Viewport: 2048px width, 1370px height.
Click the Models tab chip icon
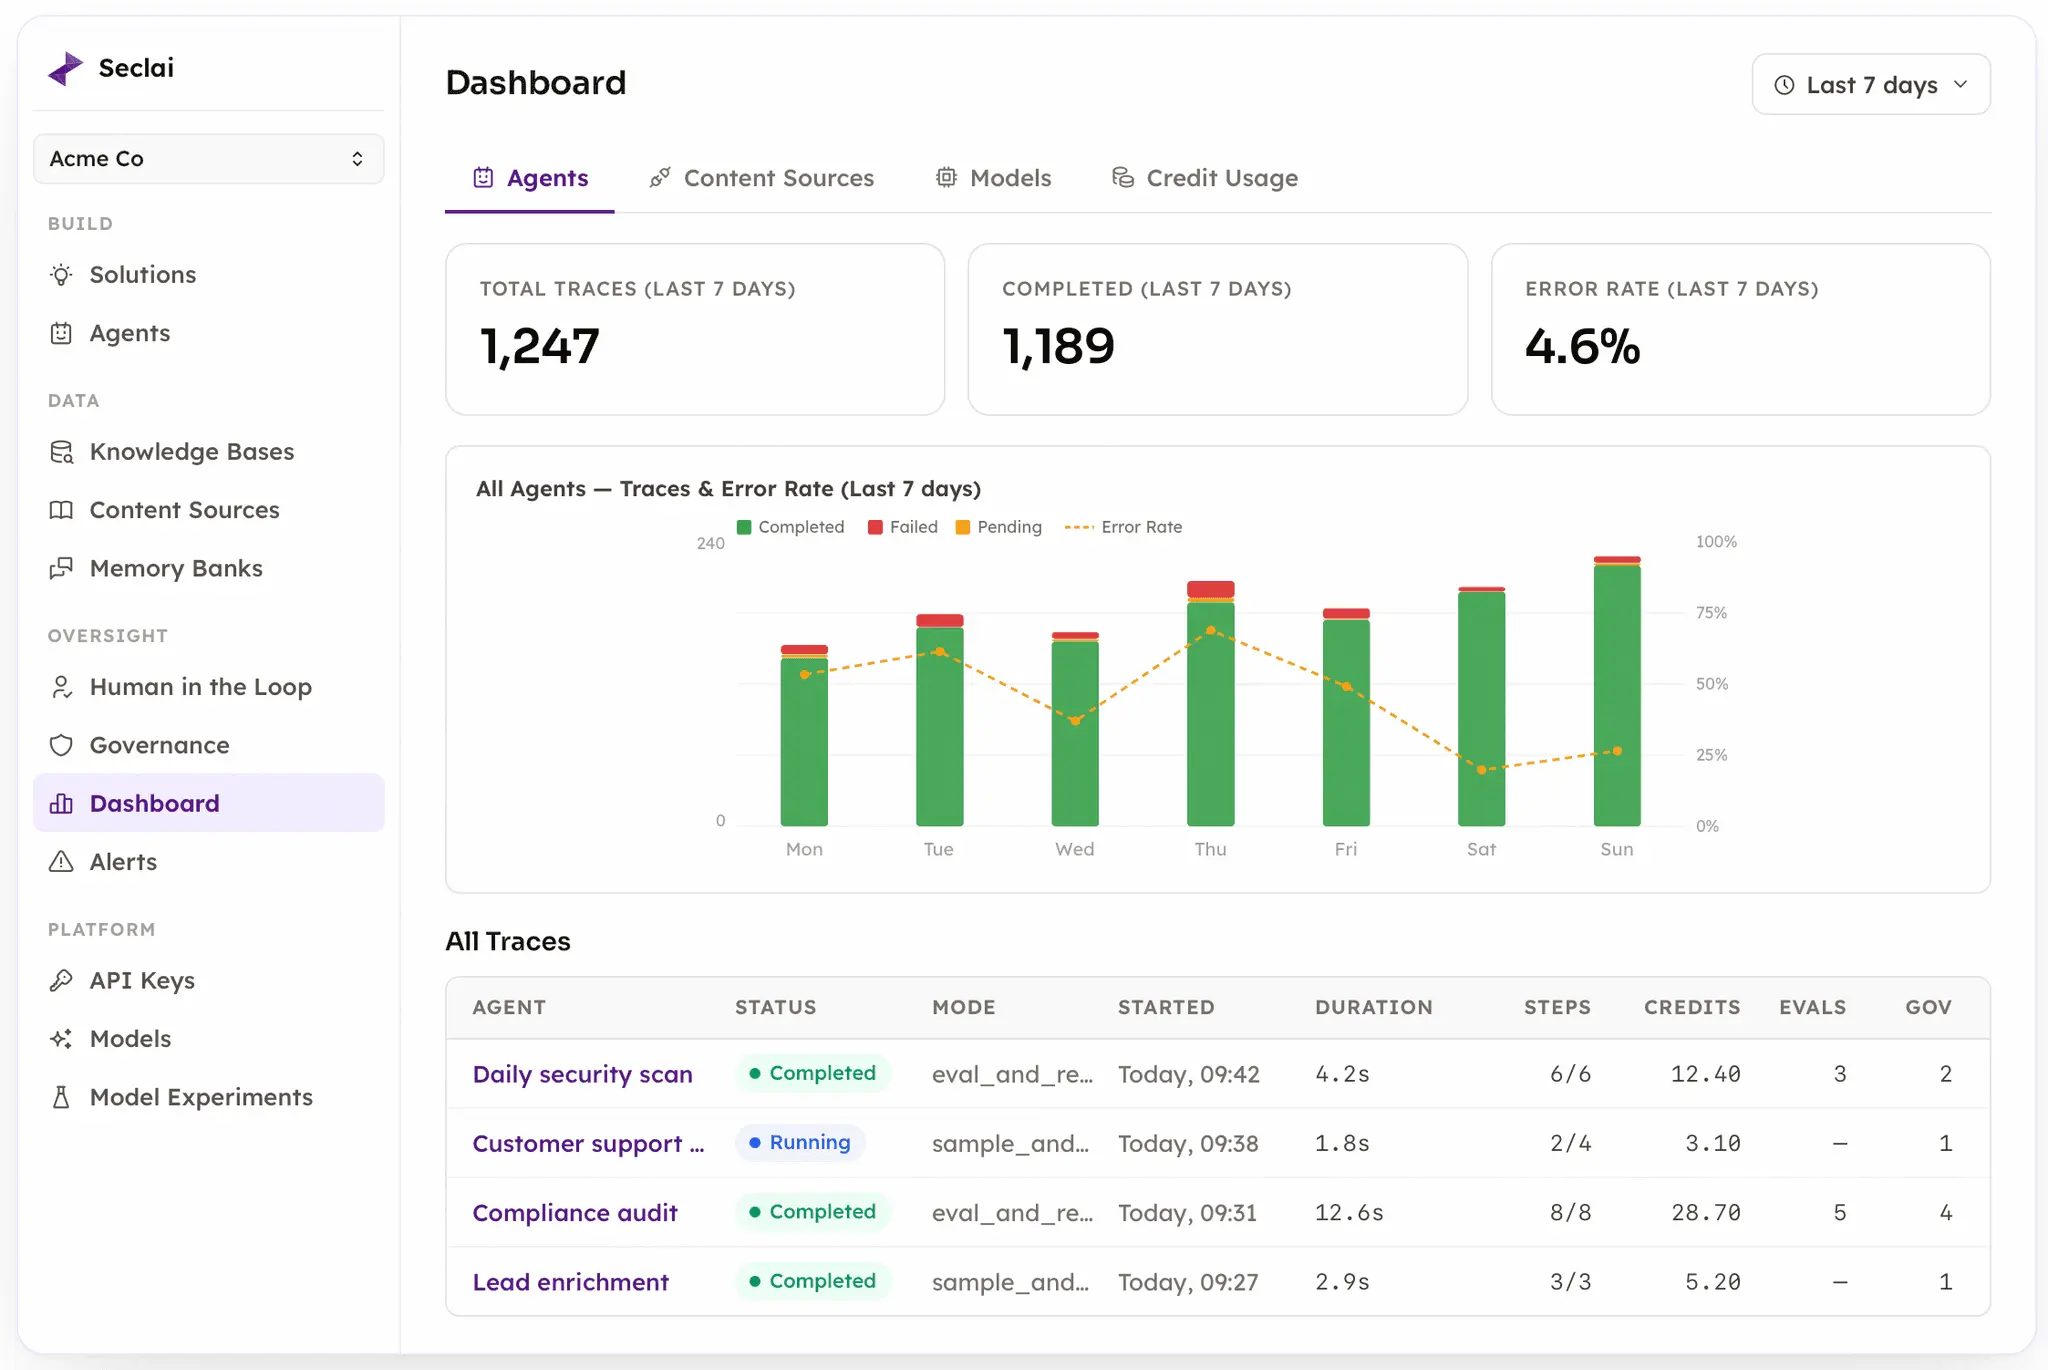pyautogui.click(x=946, y=178)
